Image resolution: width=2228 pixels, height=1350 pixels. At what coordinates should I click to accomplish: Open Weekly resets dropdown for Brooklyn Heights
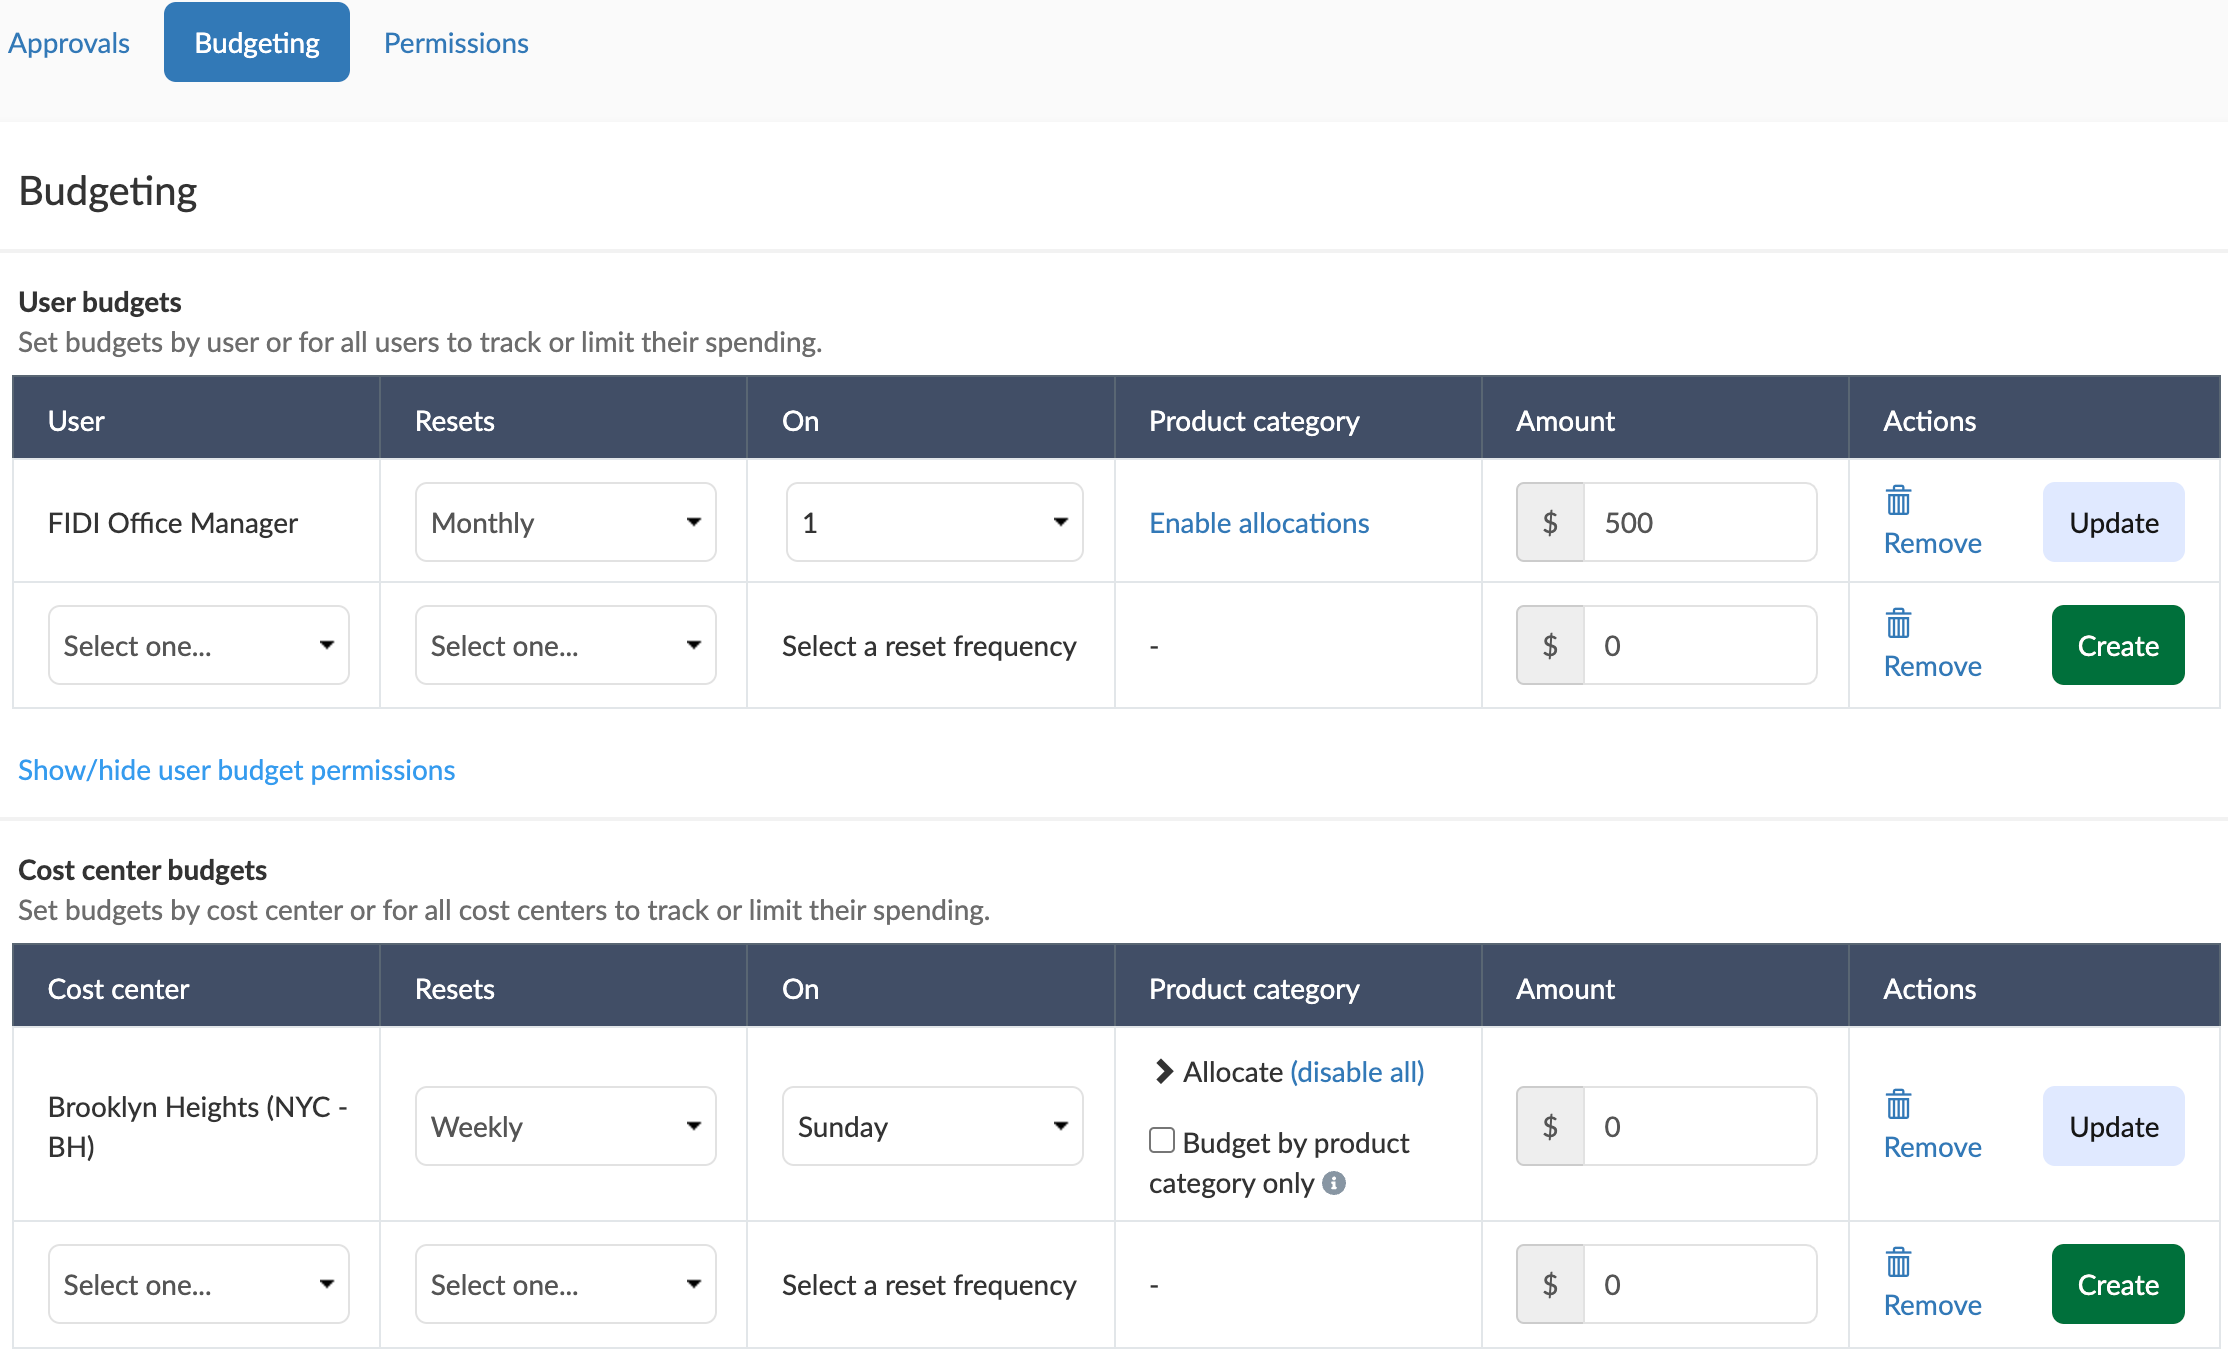point(566,1126)
